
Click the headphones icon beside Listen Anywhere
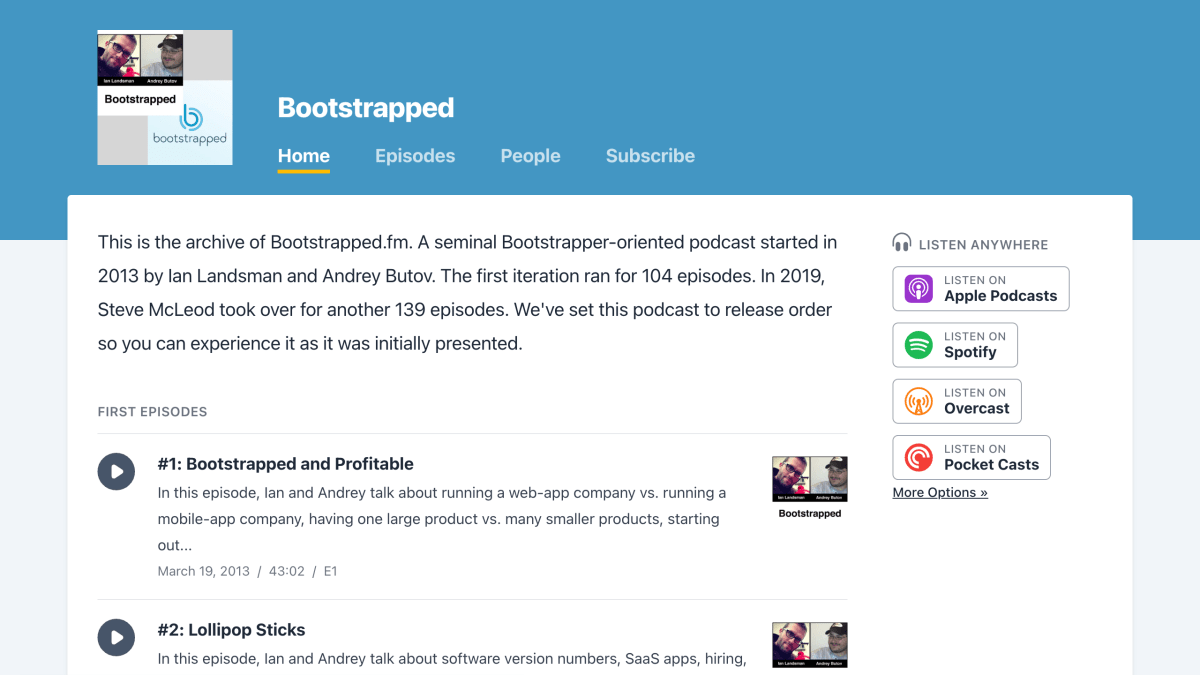point(902,243)
